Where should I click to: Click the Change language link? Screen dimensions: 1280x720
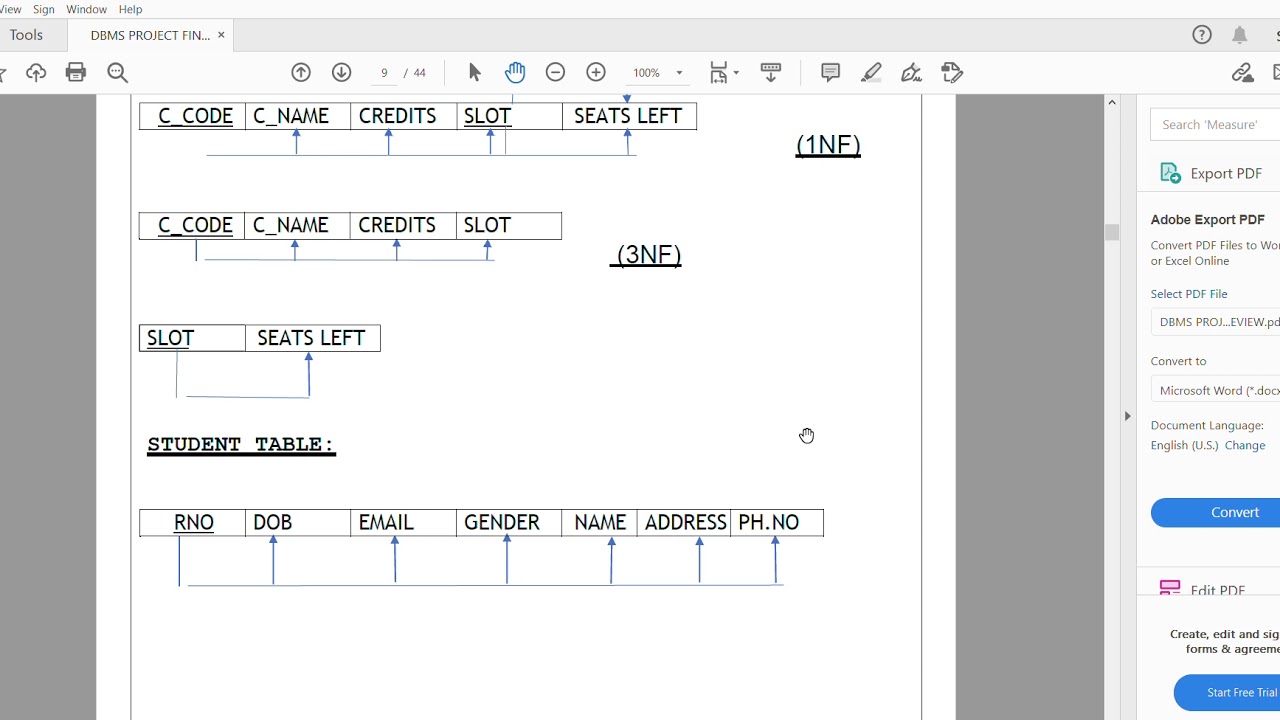click(x=1245, y=445)
